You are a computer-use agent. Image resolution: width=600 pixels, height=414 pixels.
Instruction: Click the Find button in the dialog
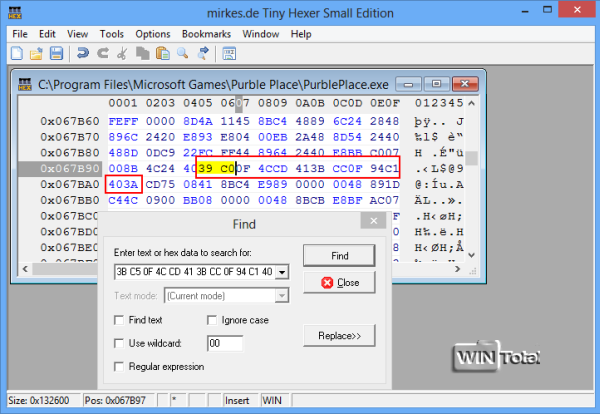point(339,256)
